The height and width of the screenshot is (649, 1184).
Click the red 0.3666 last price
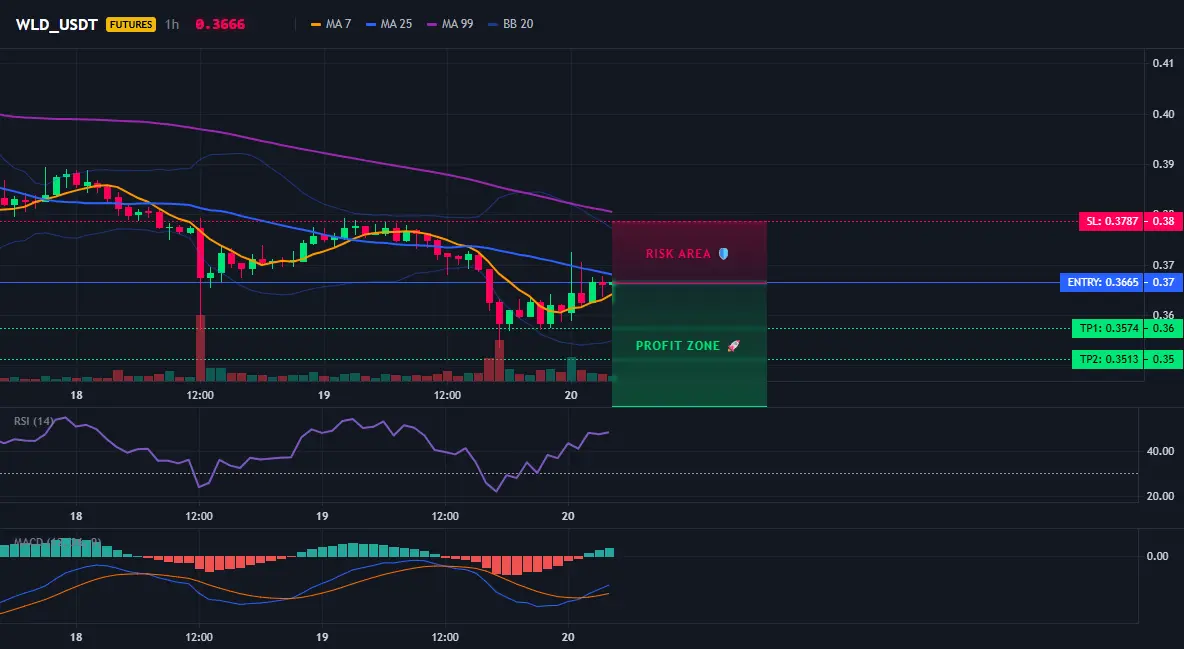point(220,24)
